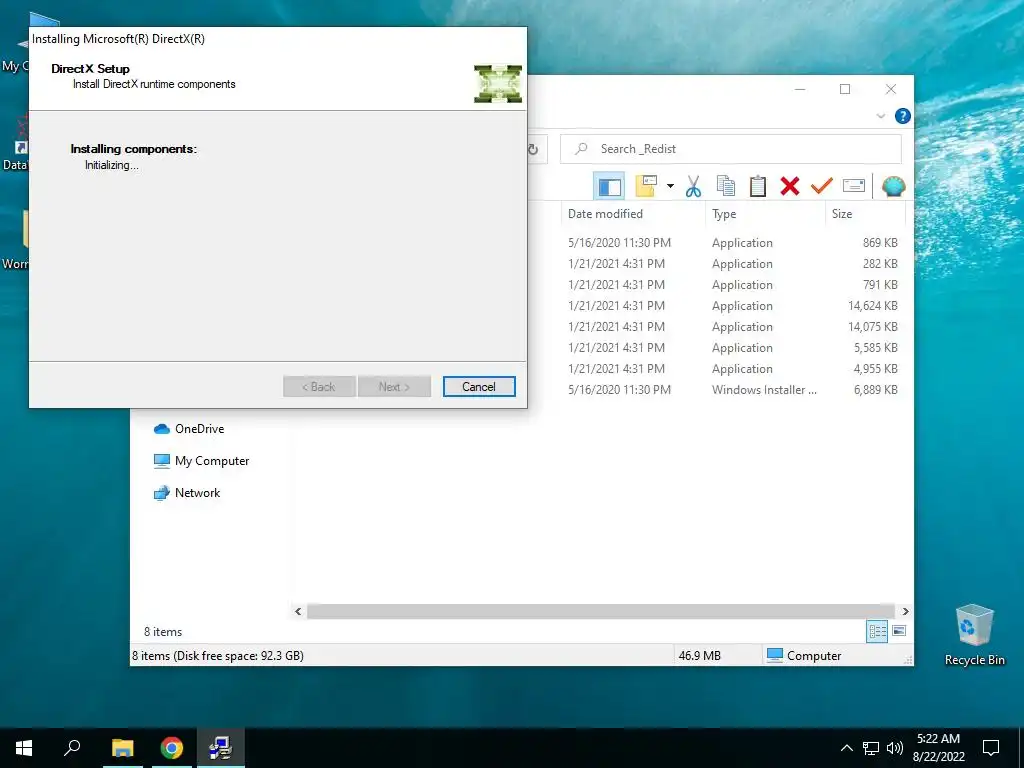Select the 5,585 KB Application file row
This screenshot has height=768, width=1024.
(x=733, y=347)
